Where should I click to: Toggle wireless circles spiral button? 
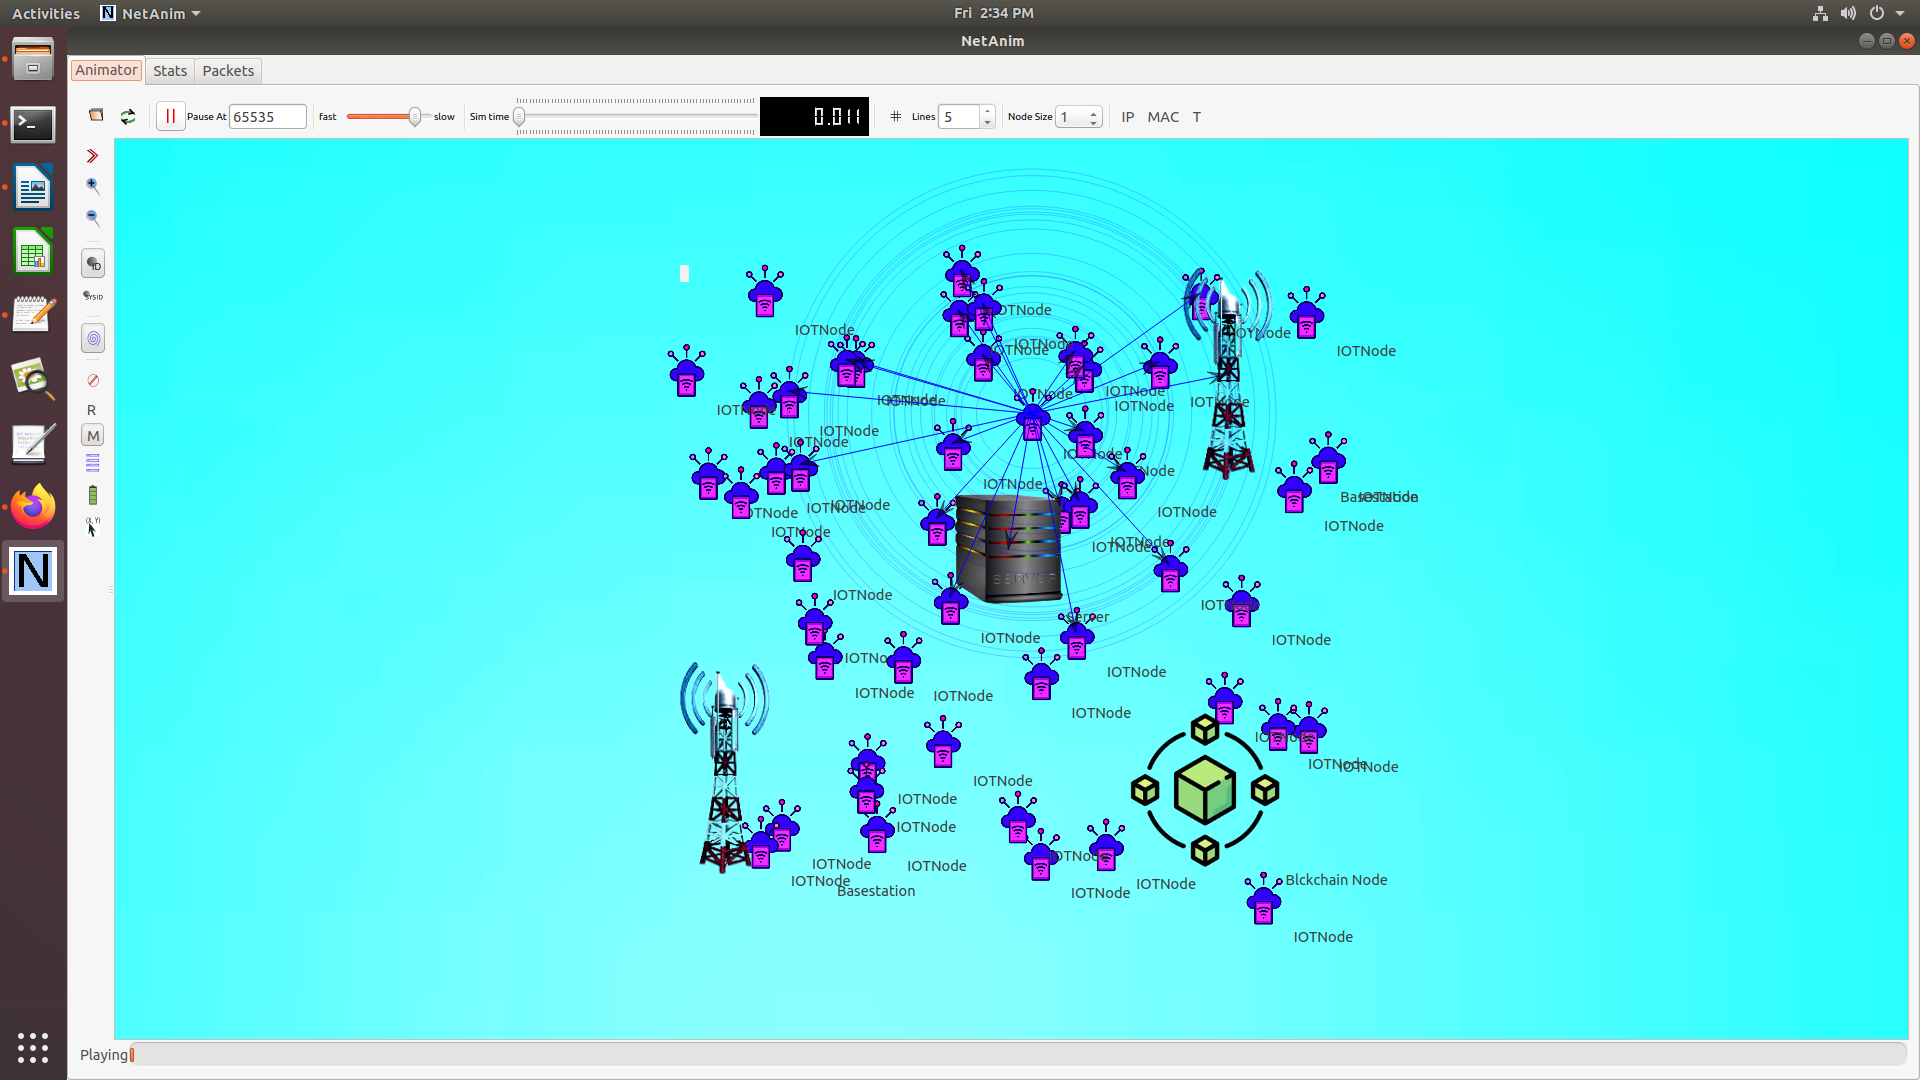(93, 339)
